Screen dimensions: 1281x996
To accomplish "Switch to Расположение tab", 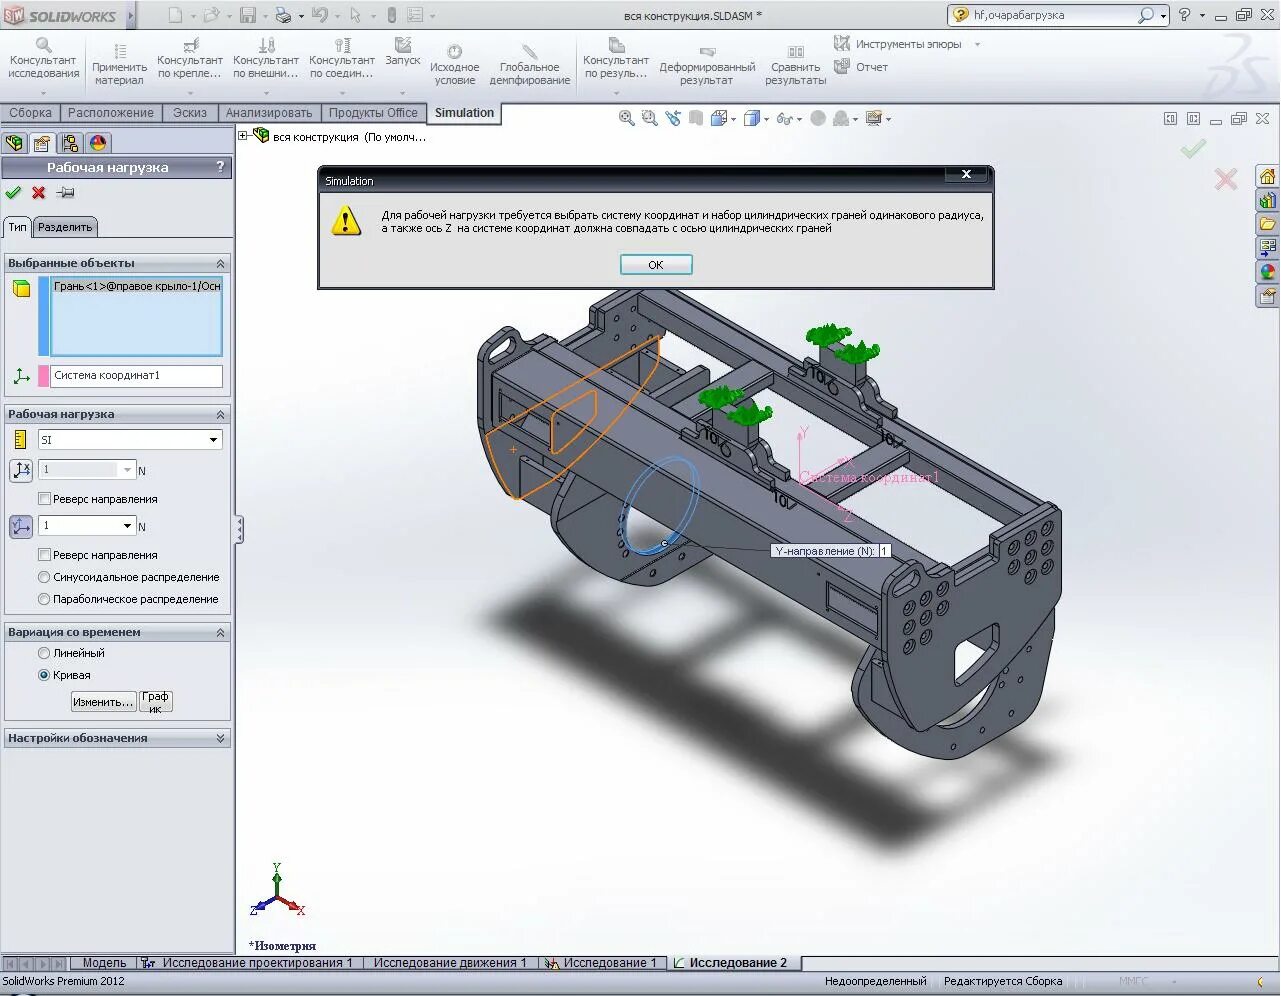I will (x=111, y=113).
